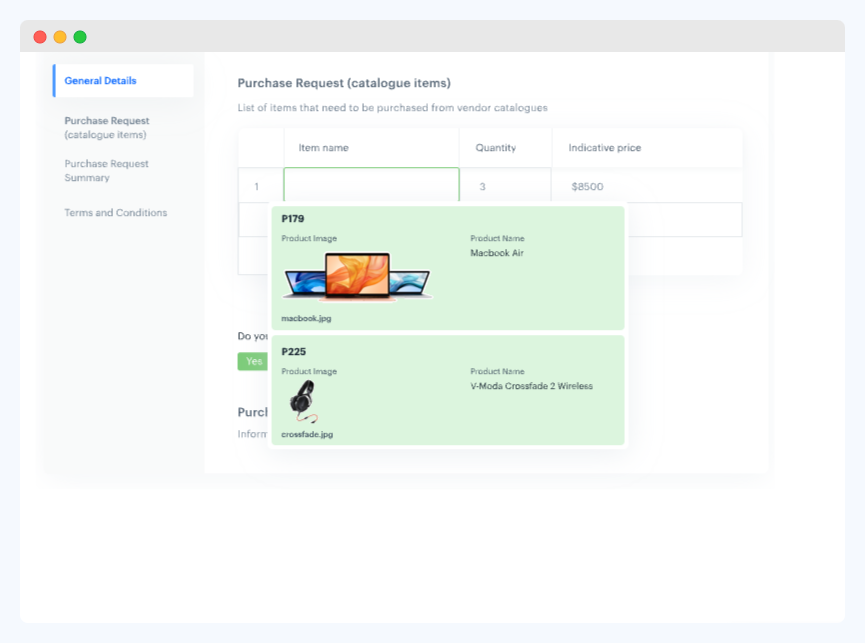Select the P225 V-Moda Crossfade 2 Wireless suggestion
This screenshot has width=865, height=643.
447,390
